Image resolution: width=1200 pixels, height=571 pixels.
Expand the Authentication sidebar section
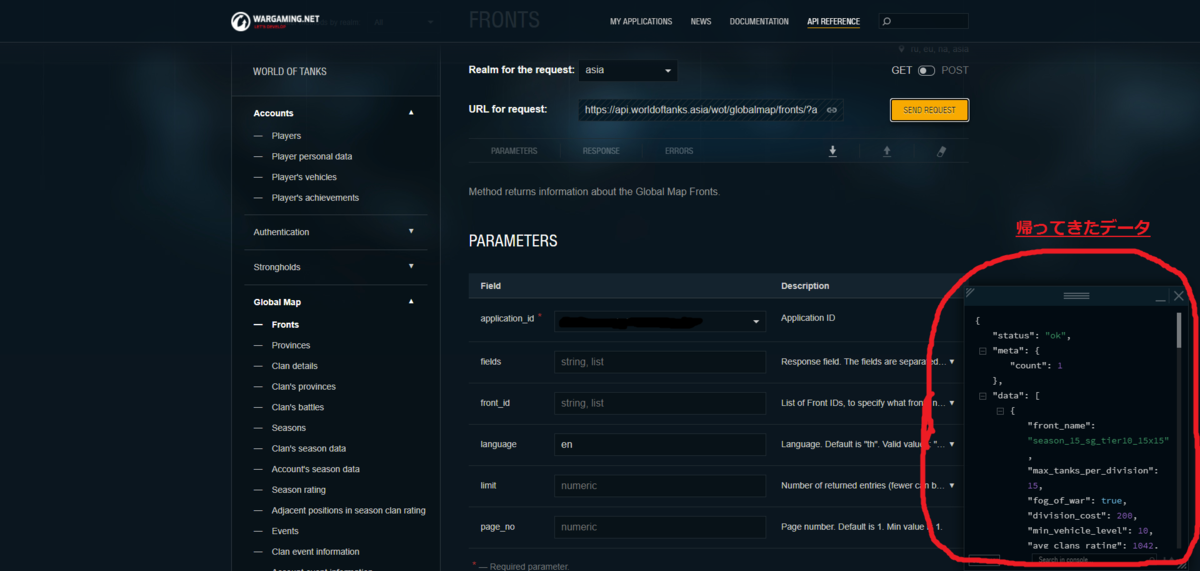tap(411, 231)
